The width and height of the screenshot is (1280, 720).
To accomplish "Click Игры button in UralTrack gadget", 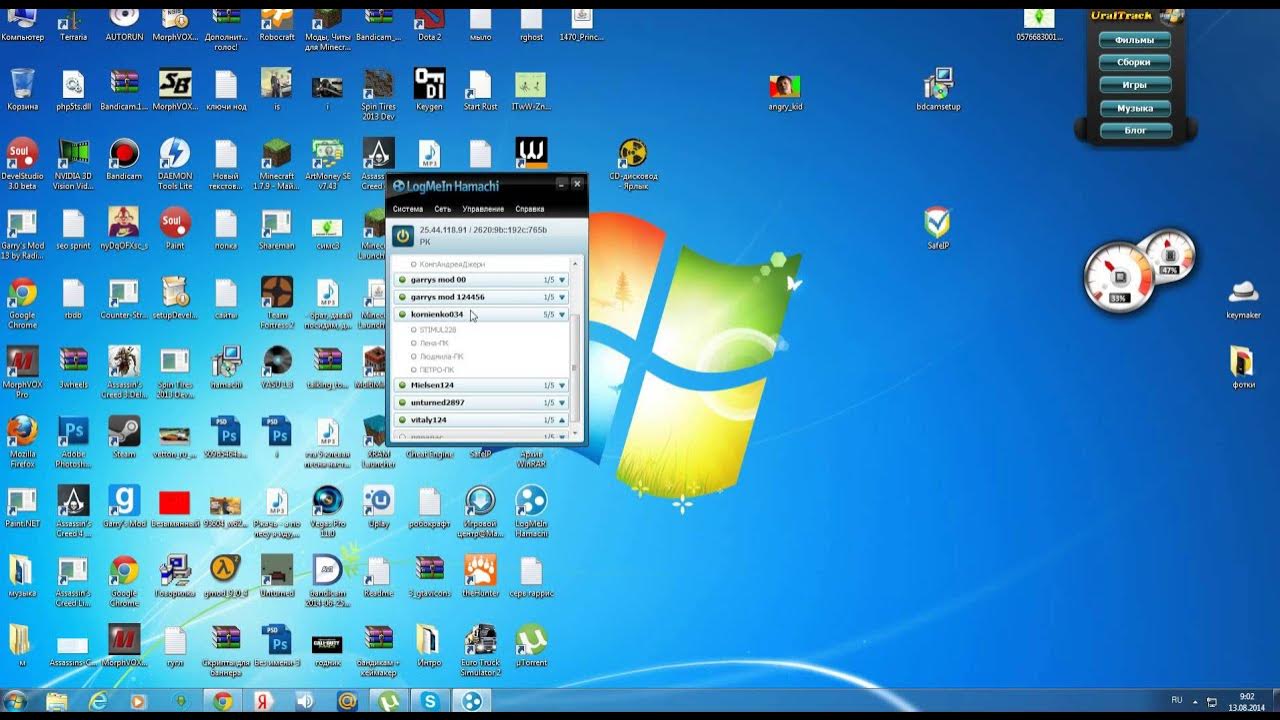I will (x=1135, y=85).
